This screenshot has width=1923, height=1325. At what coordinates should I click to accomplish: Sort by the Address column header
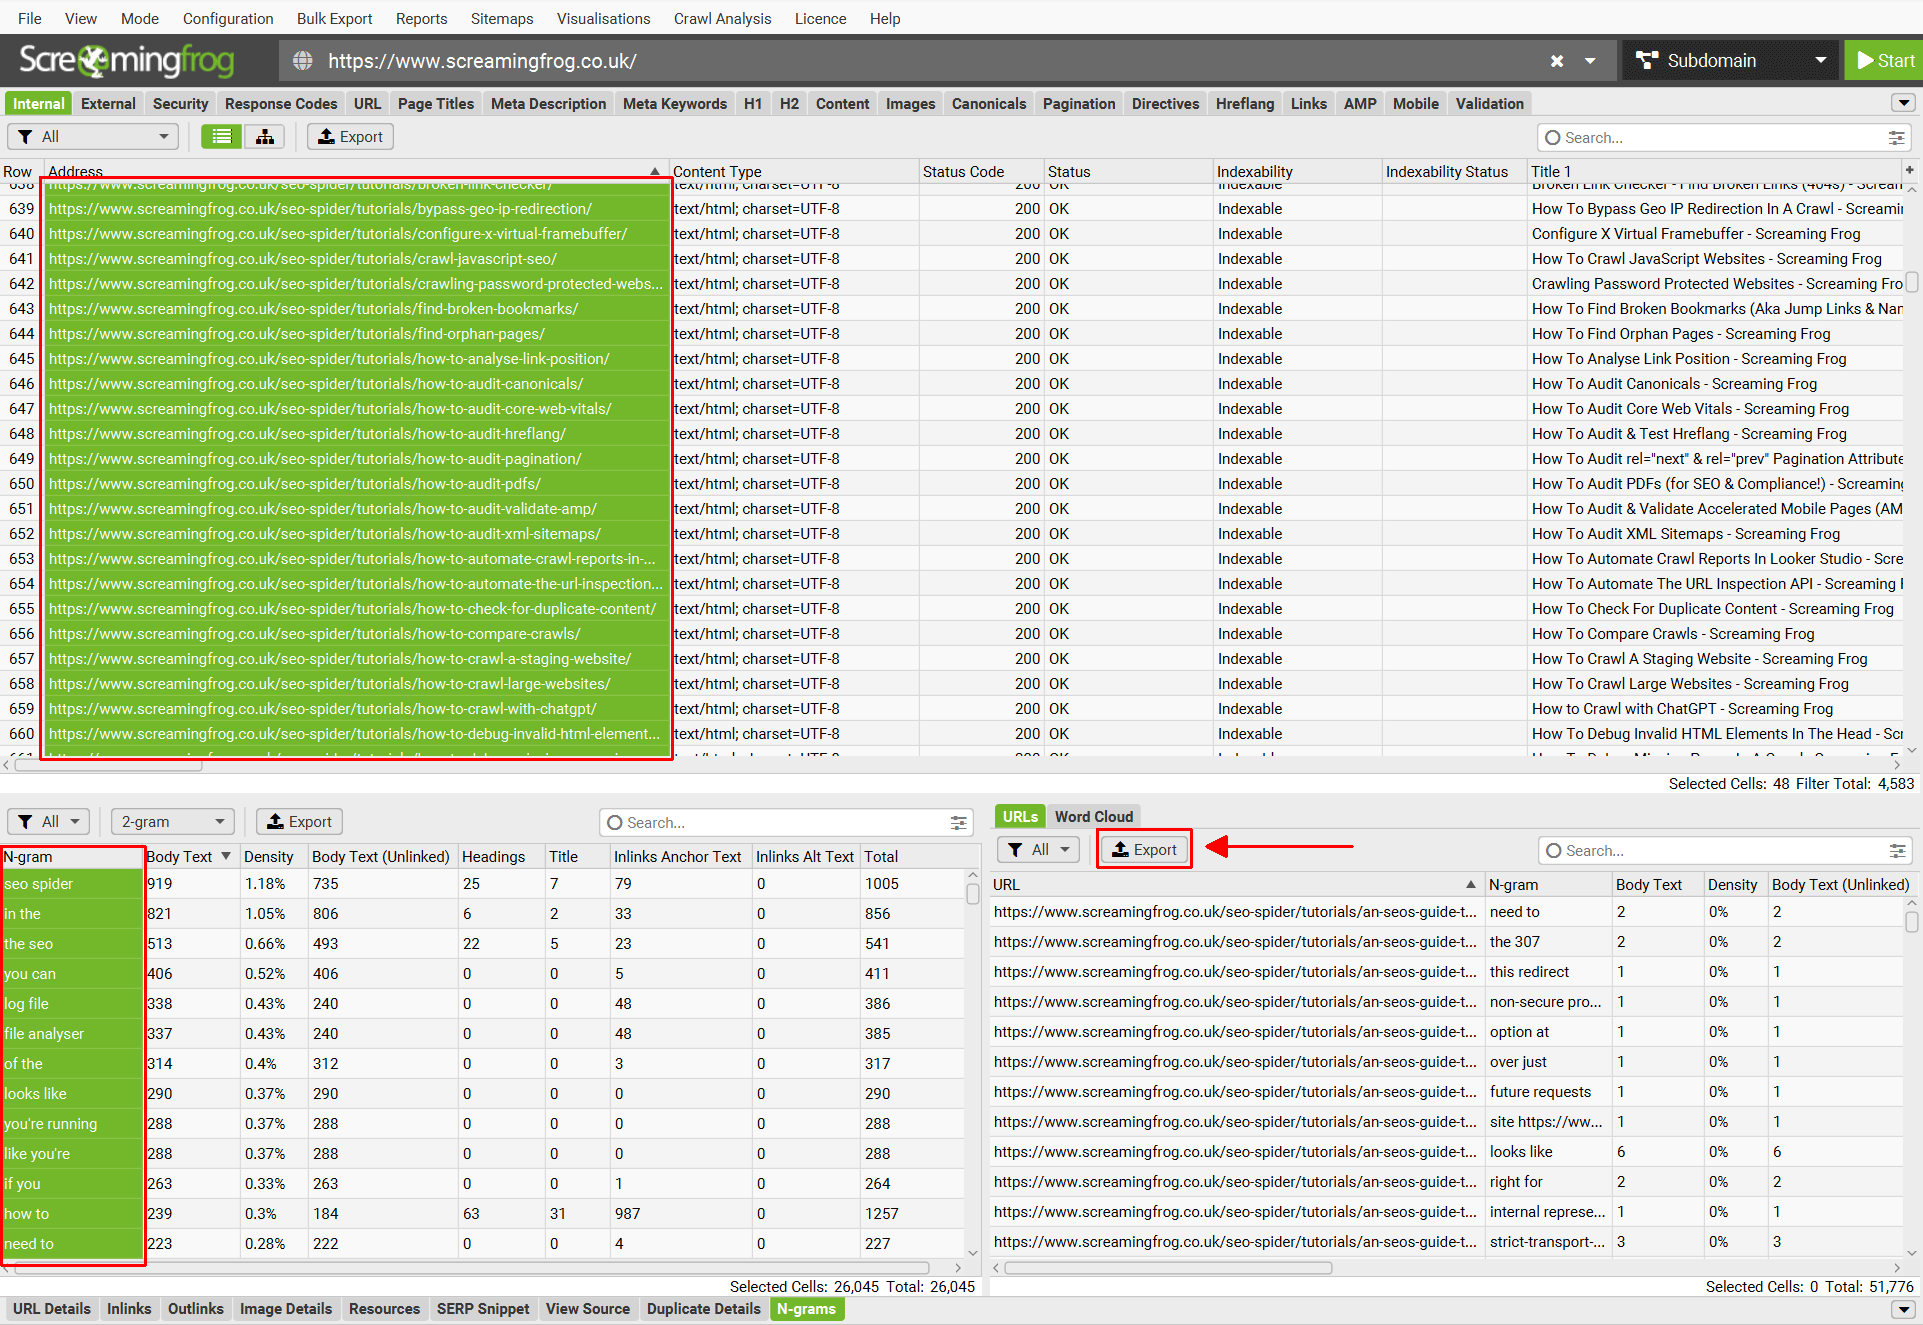355,171
